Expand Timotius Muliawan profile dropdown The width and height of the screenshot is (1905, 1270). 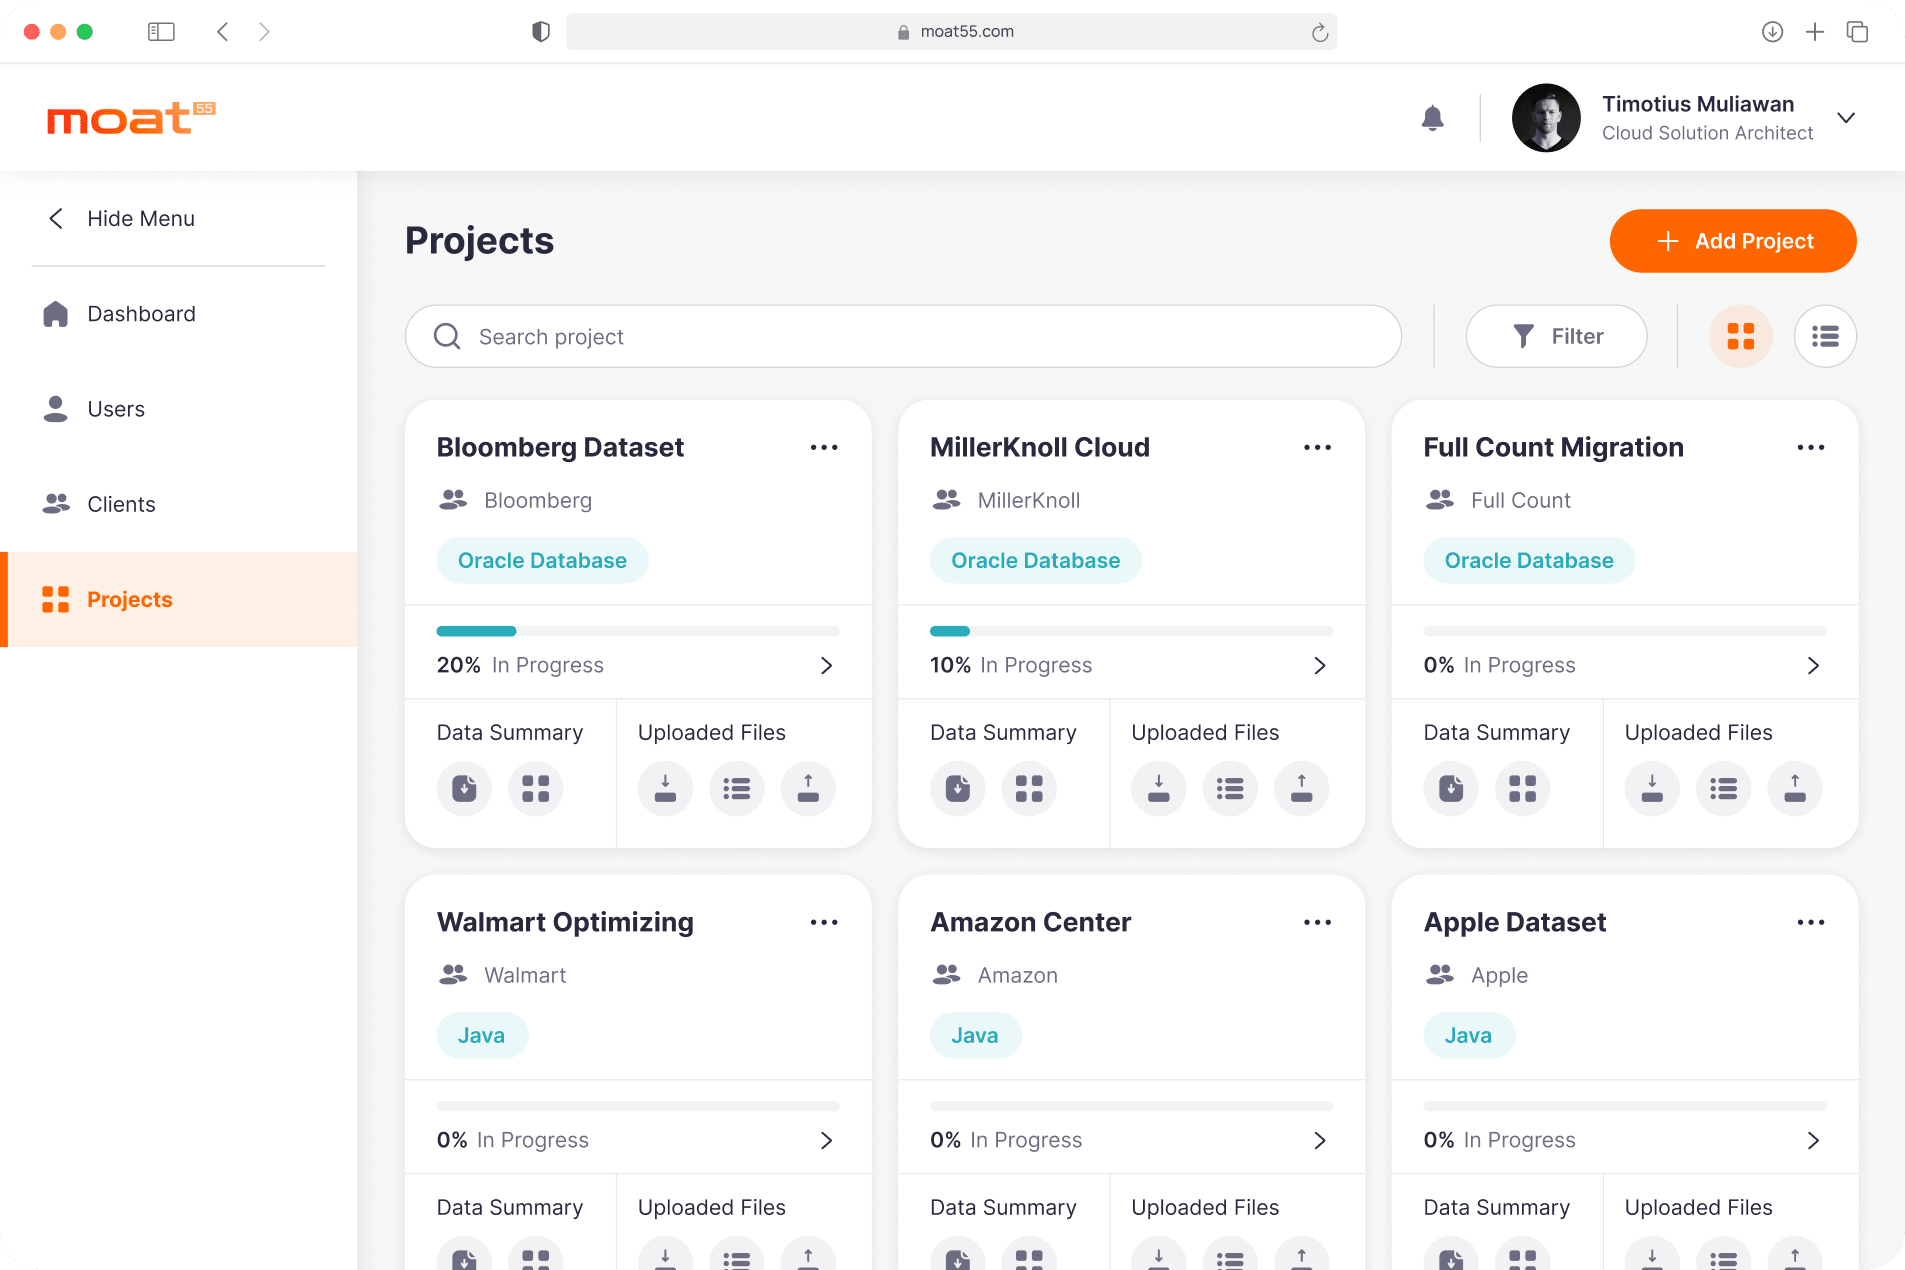1846,118
